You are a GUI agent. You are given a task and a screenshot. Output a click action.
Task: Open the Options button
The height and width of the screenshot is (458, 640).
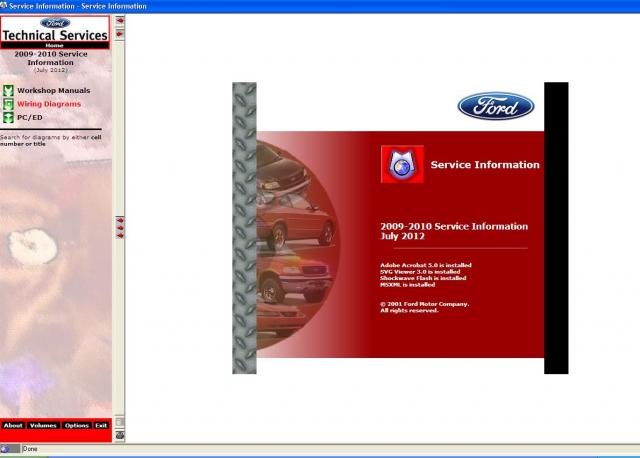[76, 425]
